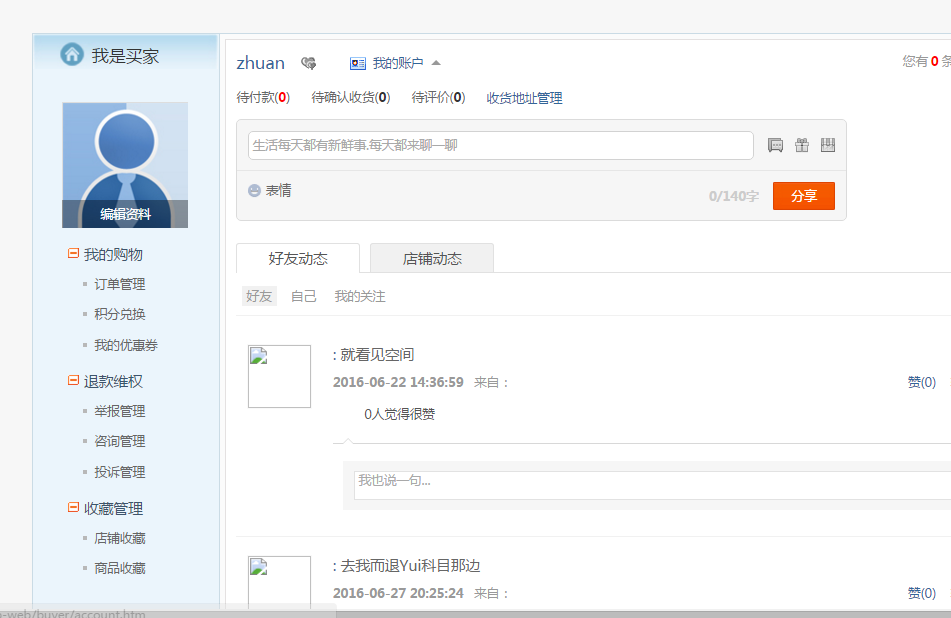Select the 好友 filter option

coord(258,296)
